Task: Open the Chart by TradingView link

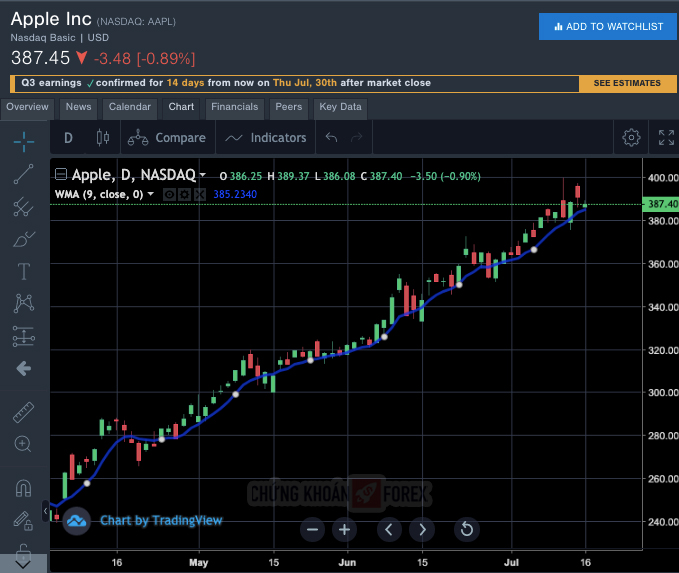Action: [x=161, y=520]
